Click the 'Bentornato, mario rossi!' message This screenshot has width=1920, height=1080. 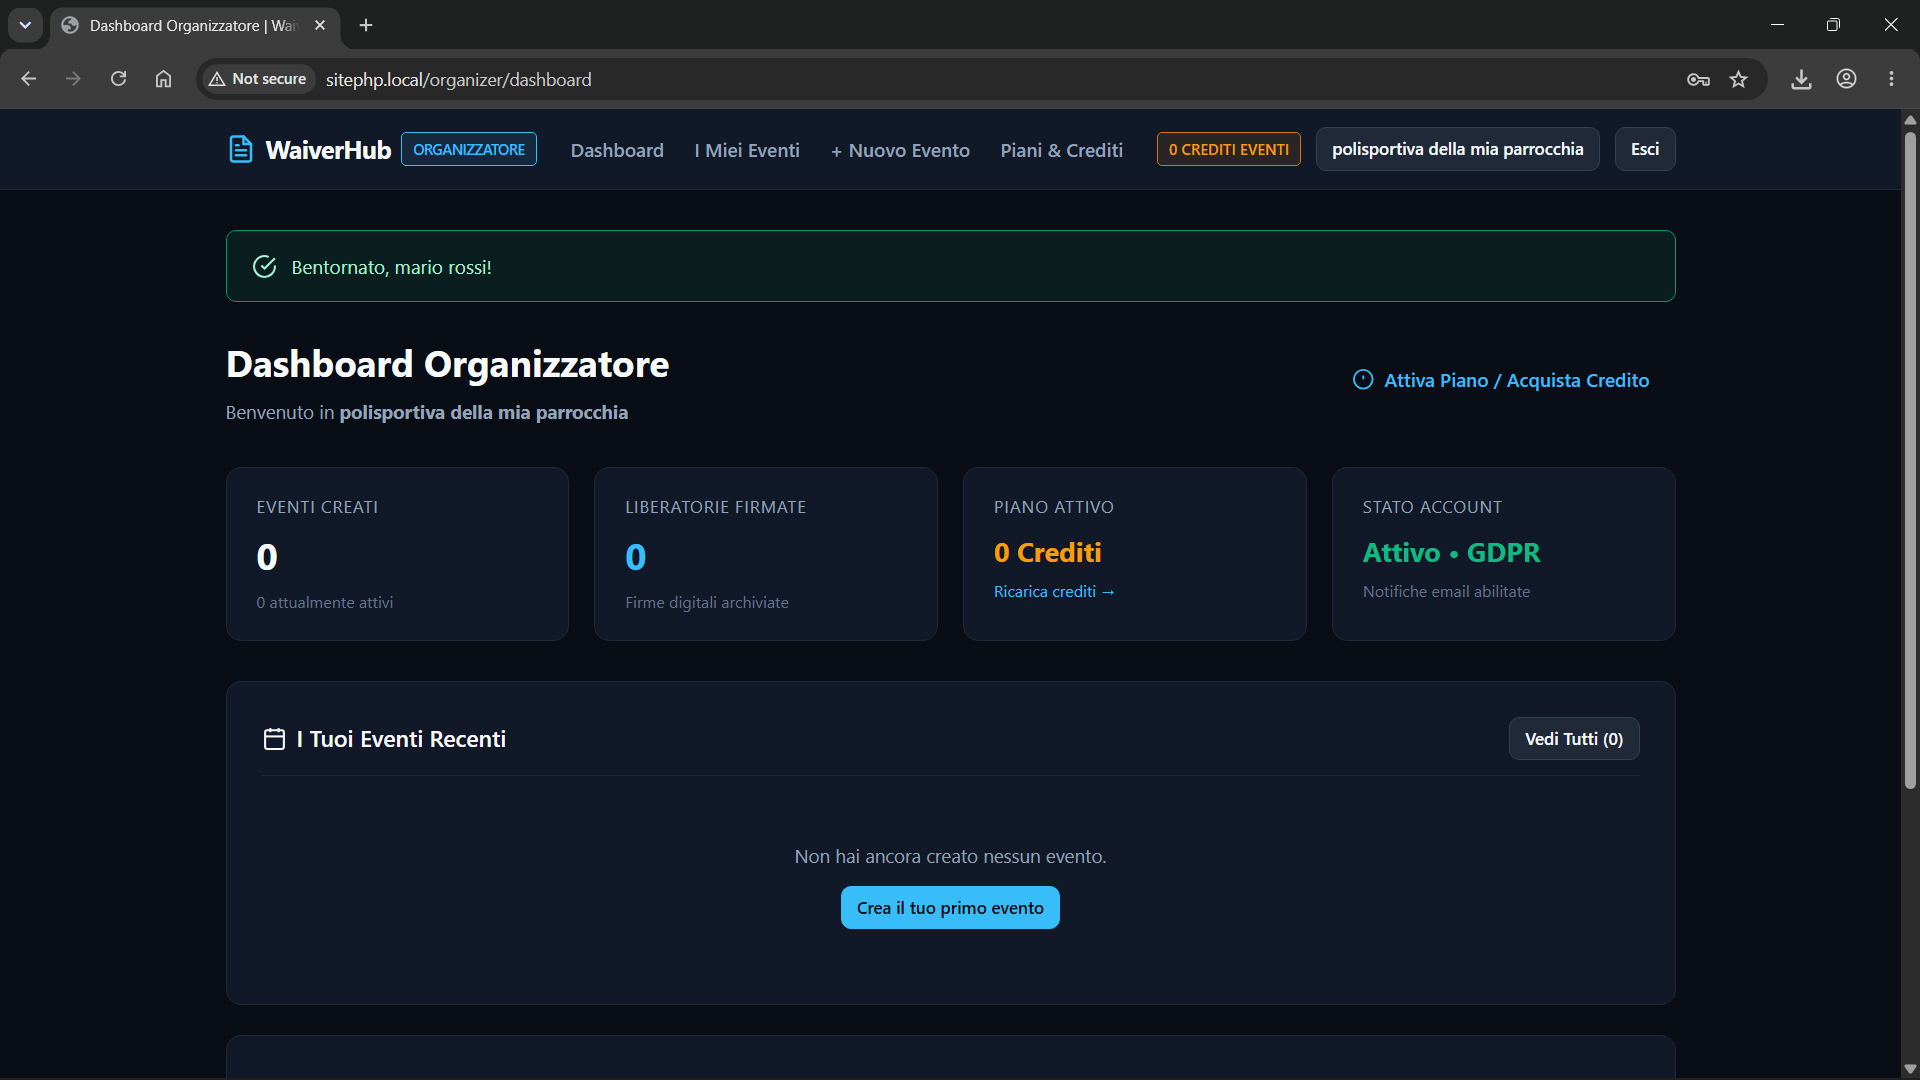[x=391, y=267]
